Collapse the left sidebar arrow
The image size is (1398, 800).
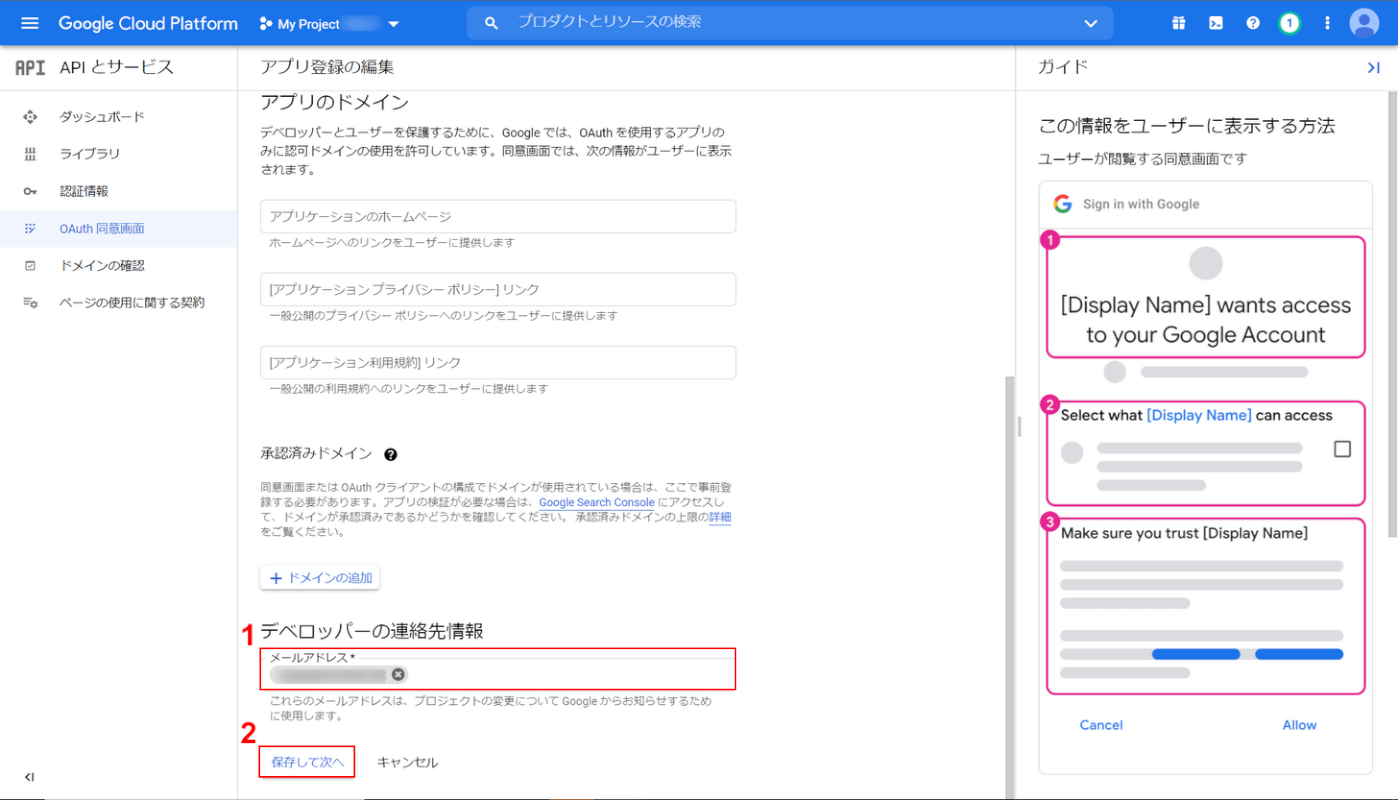tap(29, 777)
